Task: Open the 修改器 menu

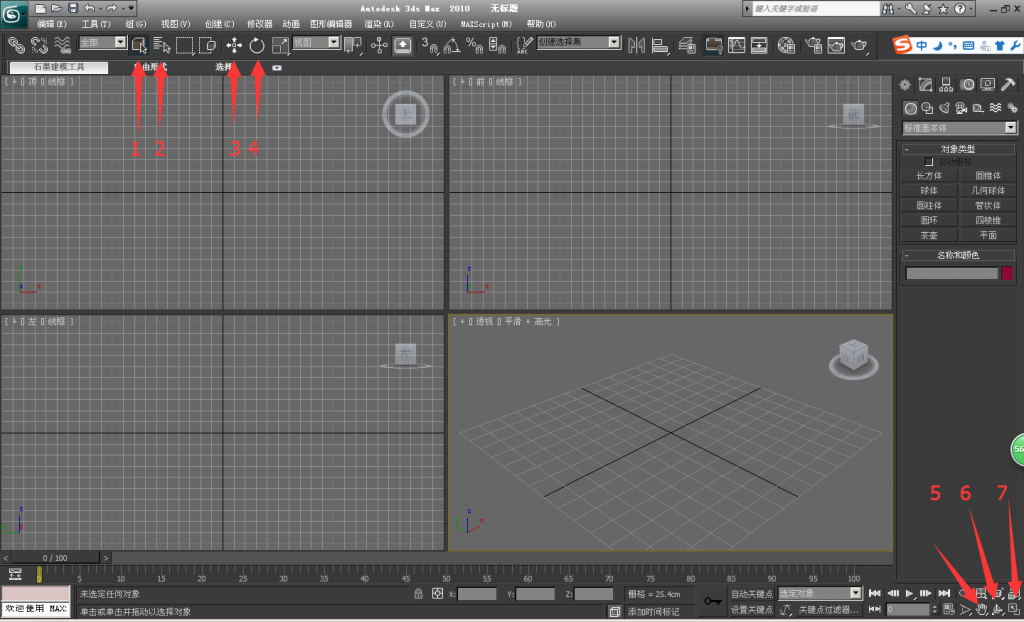Action: [x=259, y=23]
